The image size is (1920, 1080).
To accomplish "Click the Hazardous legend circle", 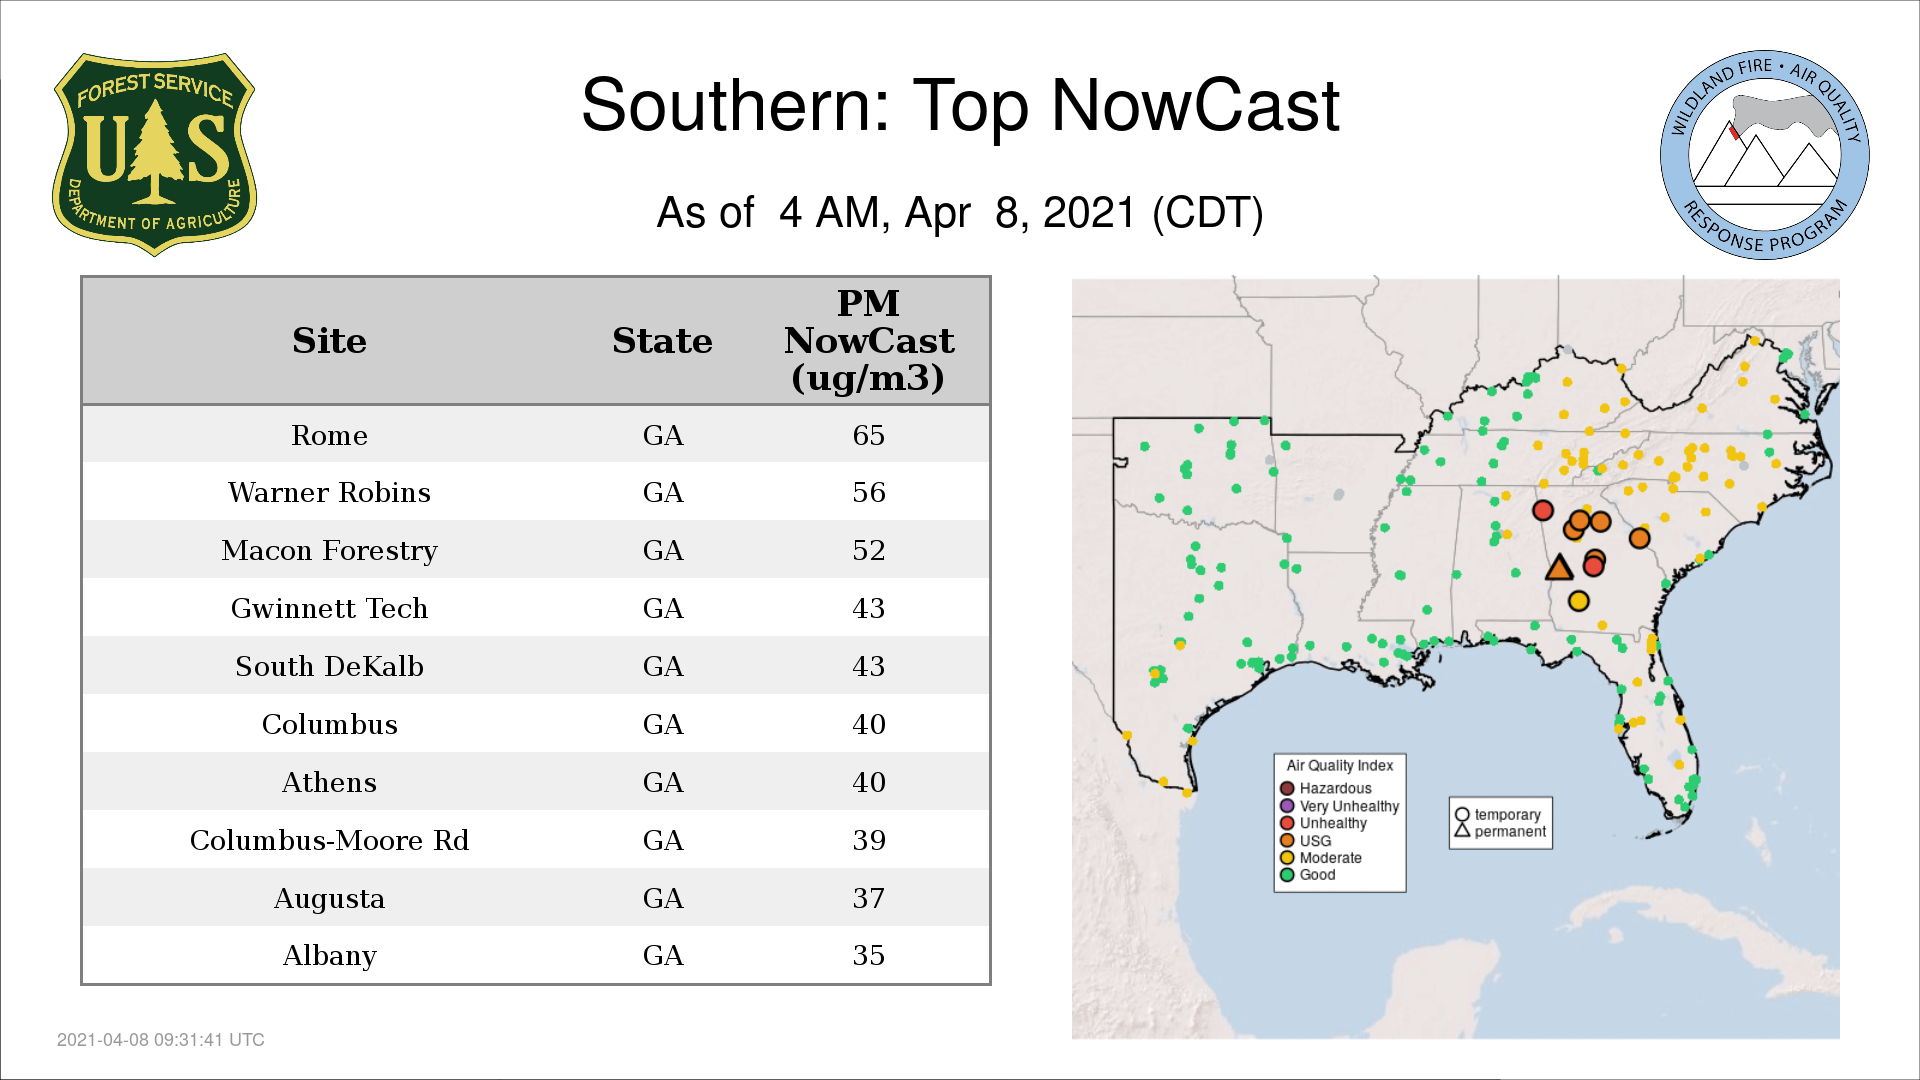I will (1287, 788).
